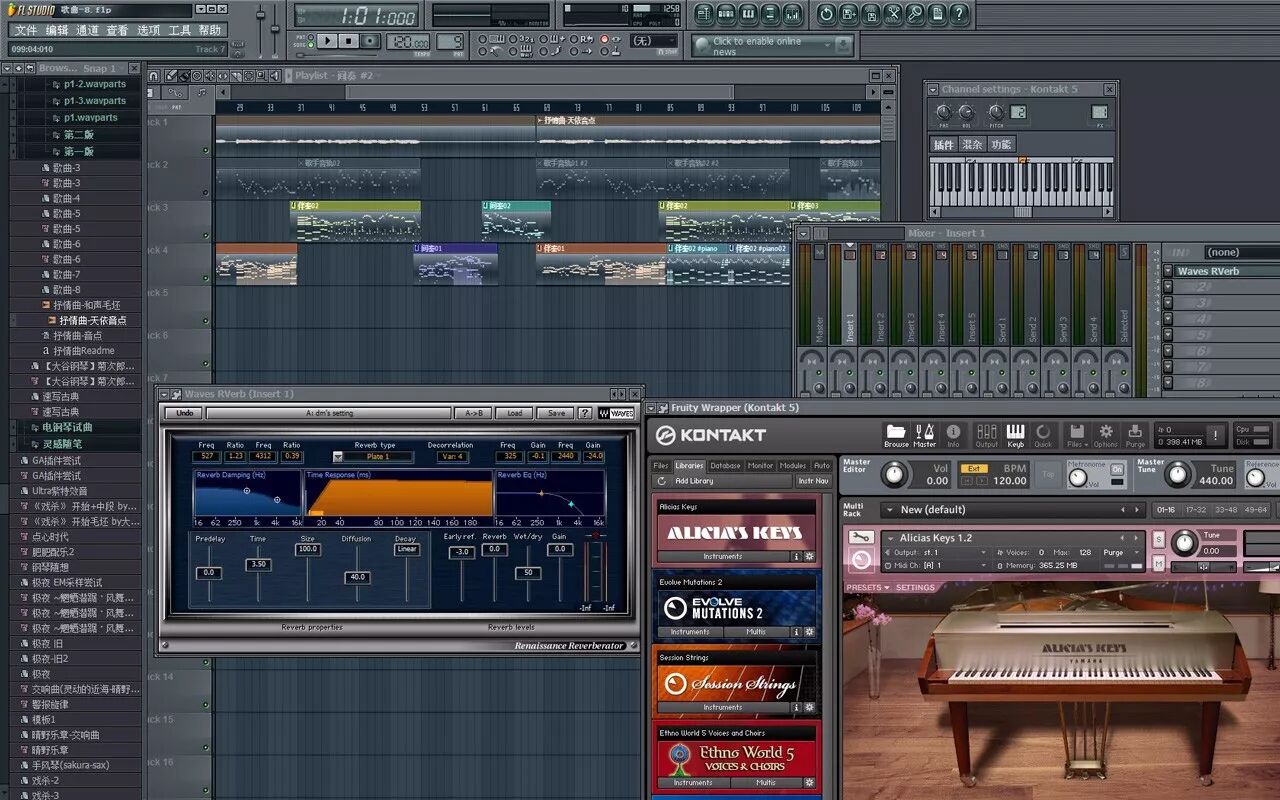Screen dimensions: 1280x800
Task: Open the mixer icon in the top toolbar
Action: click(x=793, y=14)
